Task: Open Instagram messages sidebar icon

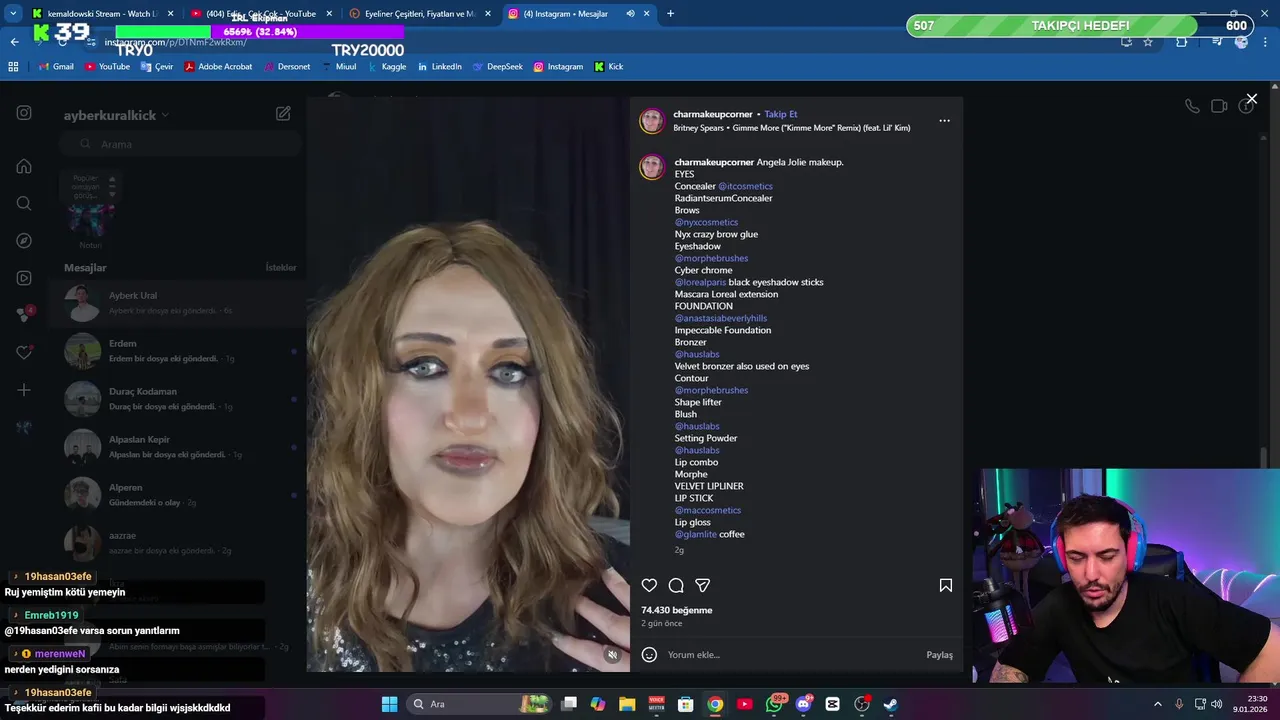Action: coord(24,314)
